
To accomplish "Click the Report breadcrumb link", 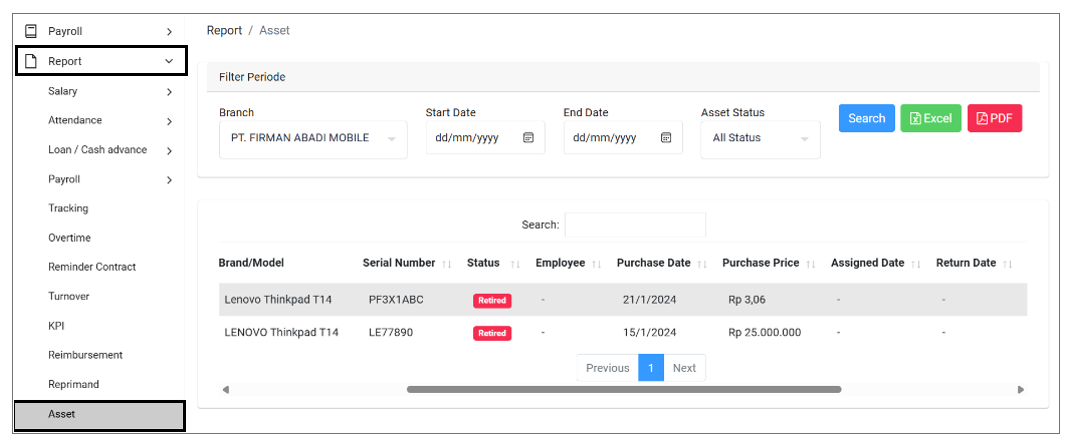I will point(224,31).
